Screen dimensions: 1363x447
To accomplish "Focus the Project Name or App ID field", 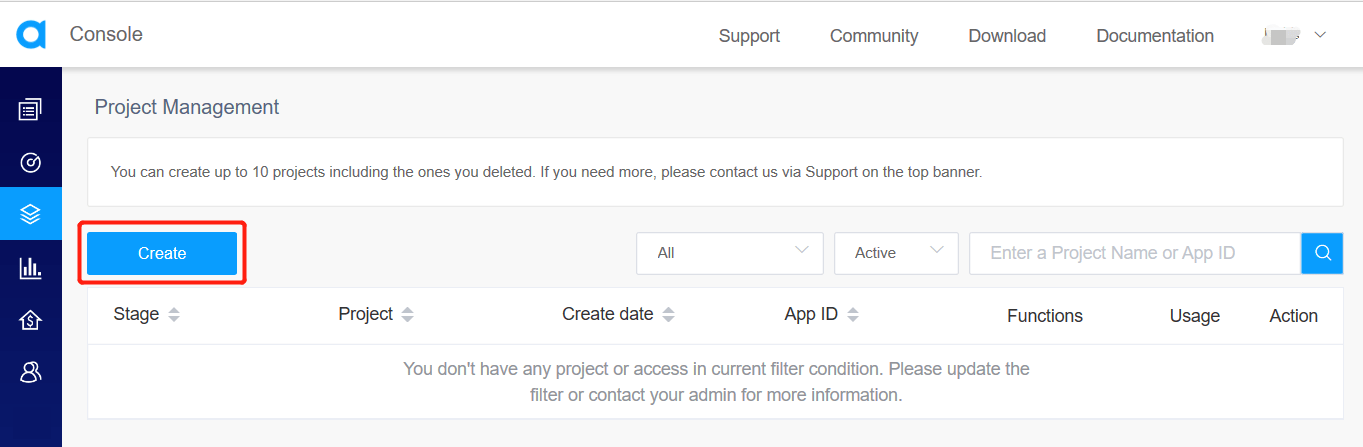I will [1135, 253].
